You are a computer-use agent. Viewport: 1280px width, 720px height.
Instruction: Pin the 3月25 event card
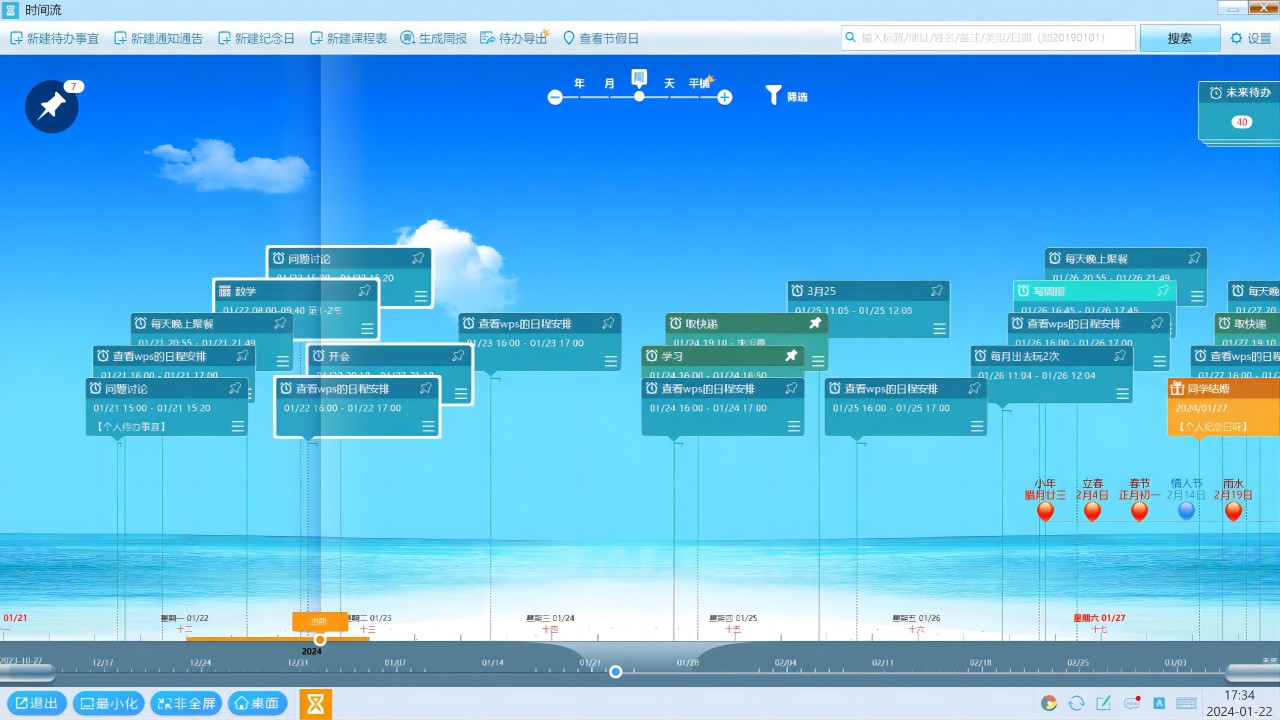tap(937, 291)
